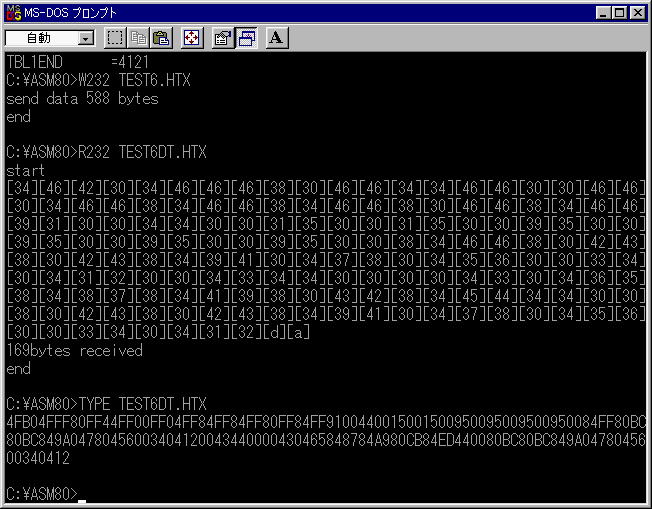Image resolution: width=652 pixels, height=509 pixels.
Task: Click the TYPE TEST6DT.HTX command line
Action: click(106, 404)
